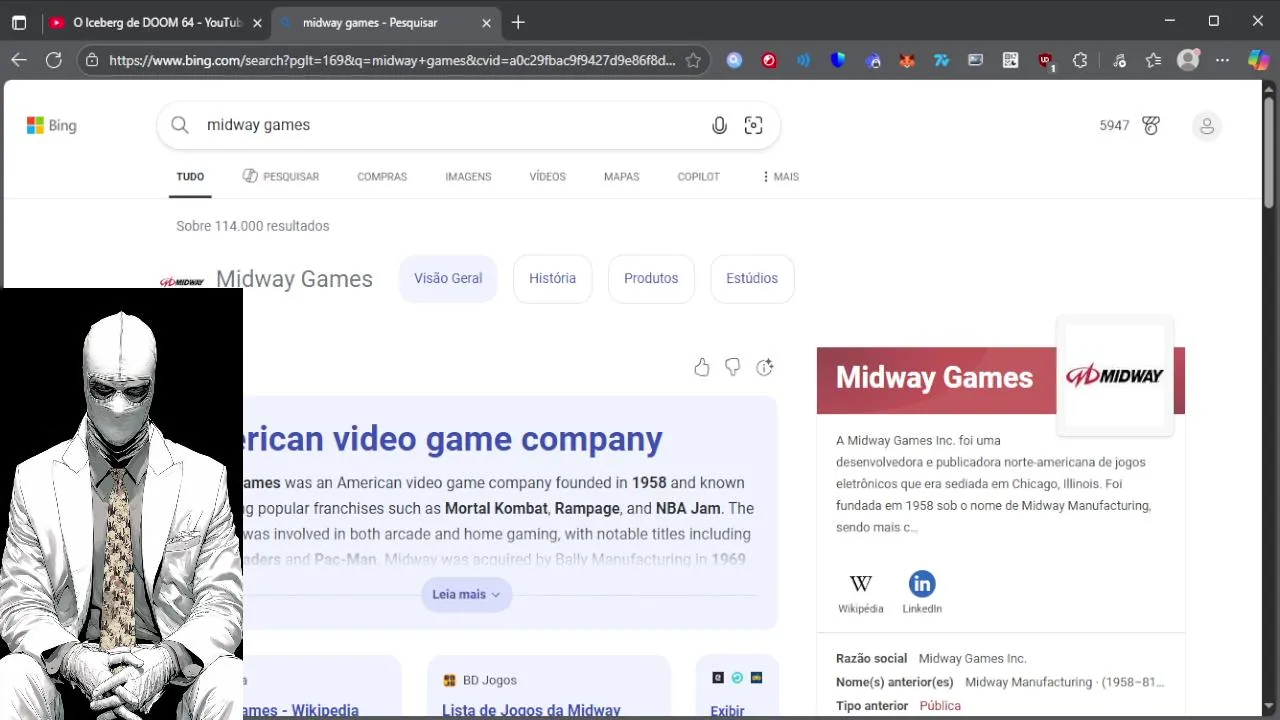Switch to the PESQUISAR tab
This screenshot has height=720, width=1280.
pyautogui.click(x=280, y=176)
